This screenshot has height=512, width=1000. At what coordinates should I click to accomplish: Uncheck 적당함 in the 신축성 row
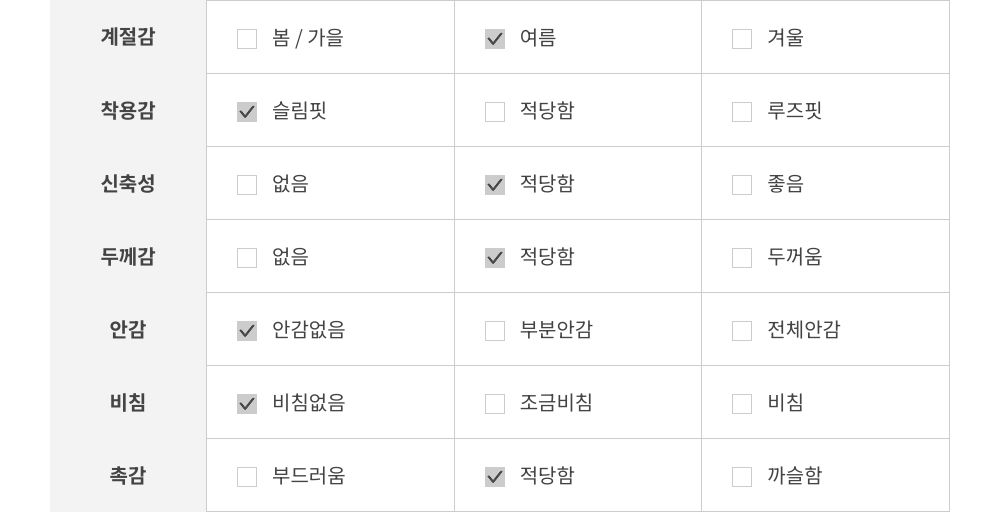pos(495,185)
